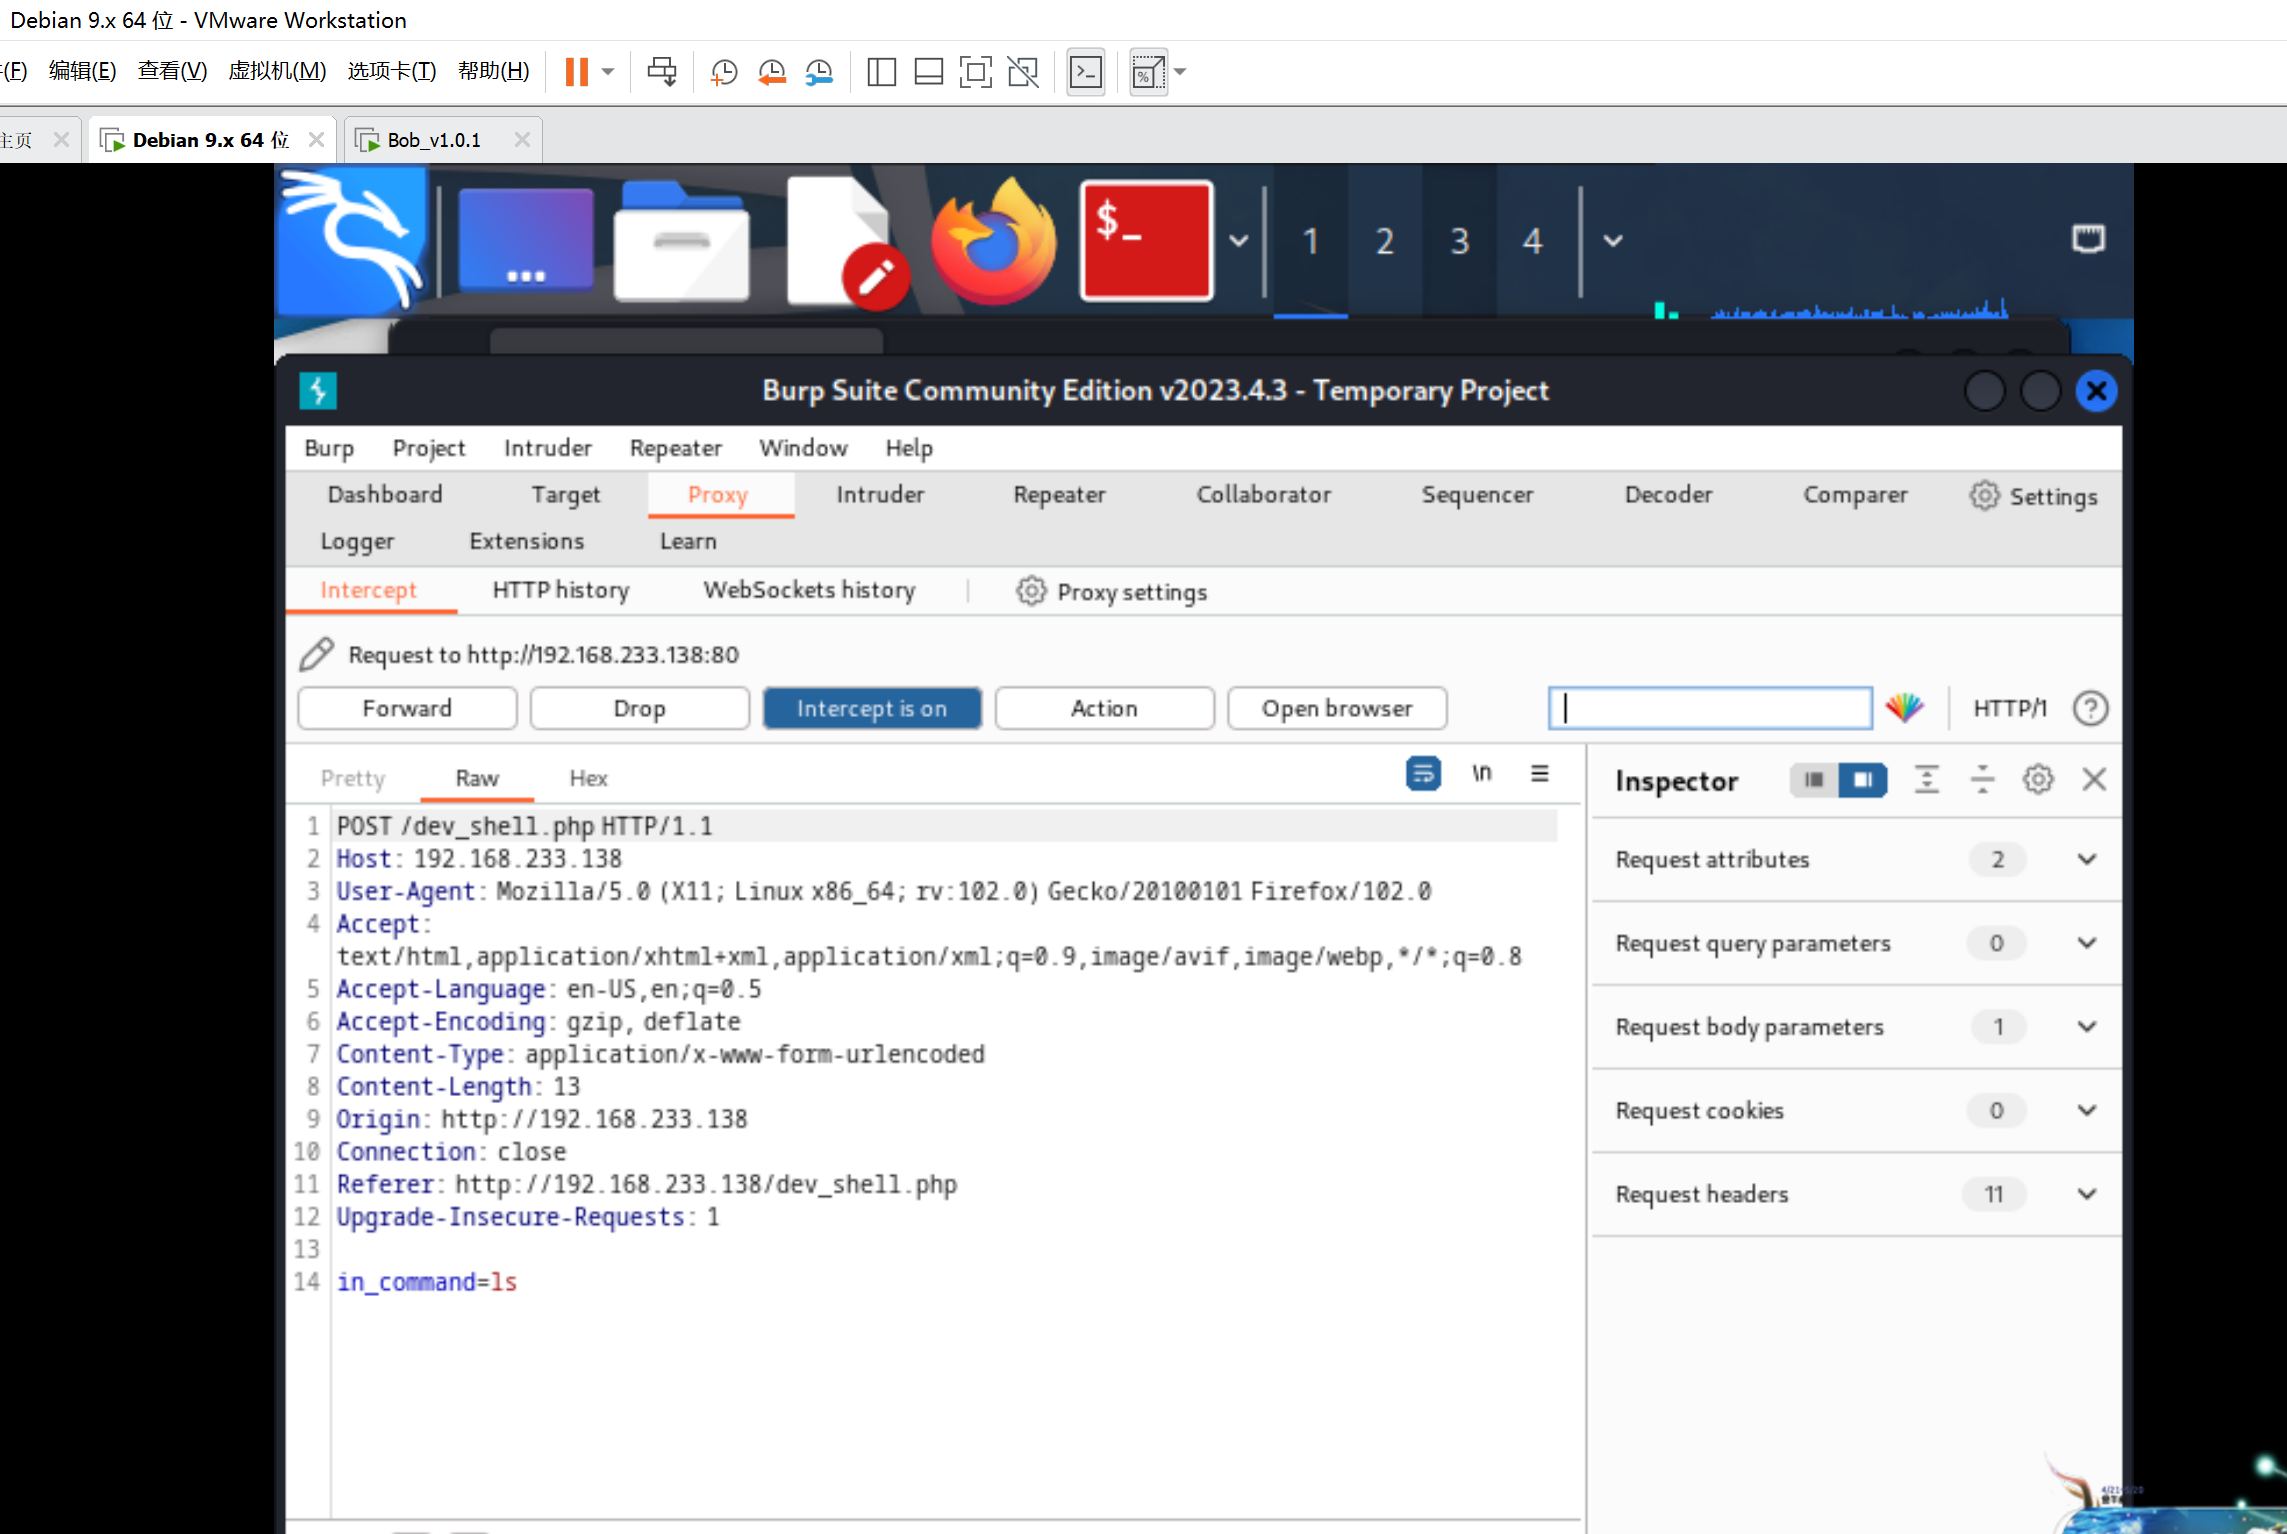Focus the comment input field

tap(1710, 708)
